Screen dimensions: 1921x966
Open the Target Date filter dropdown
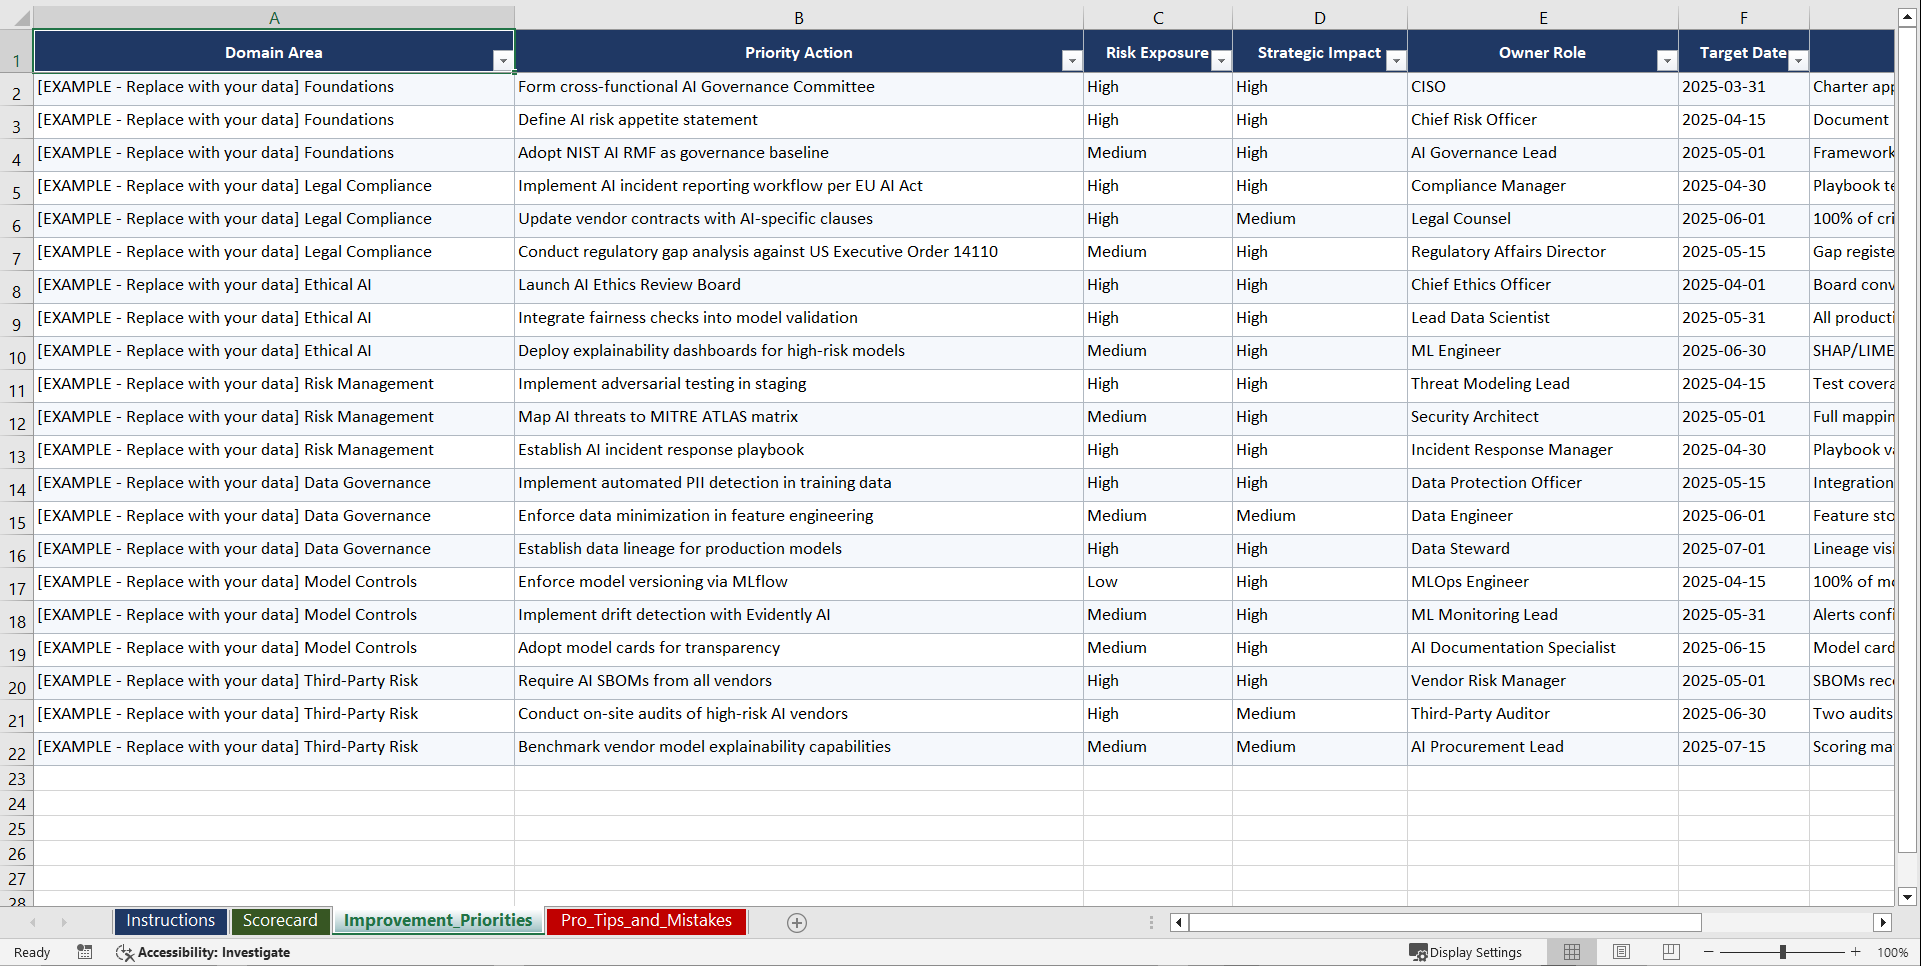(1799, 60)
